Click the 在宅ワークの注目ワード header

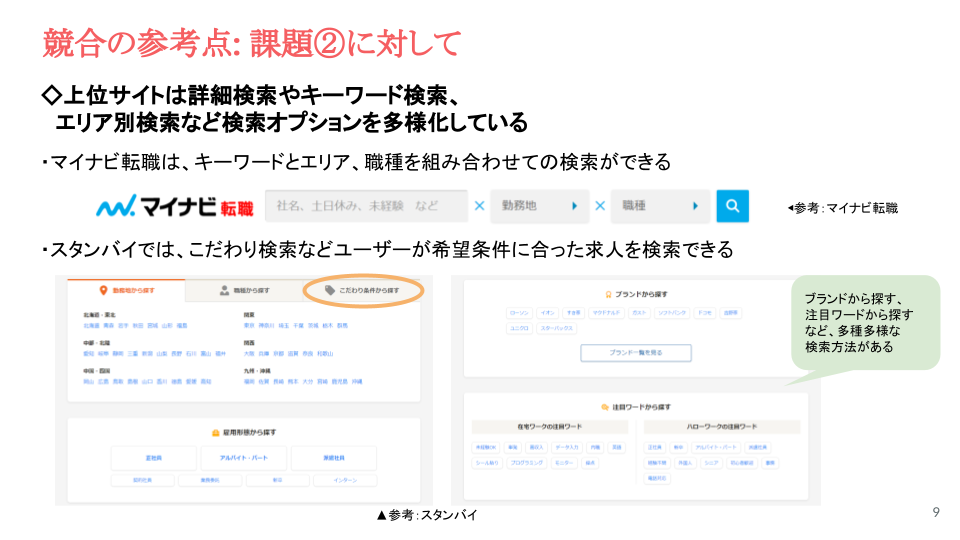[550, 427]
